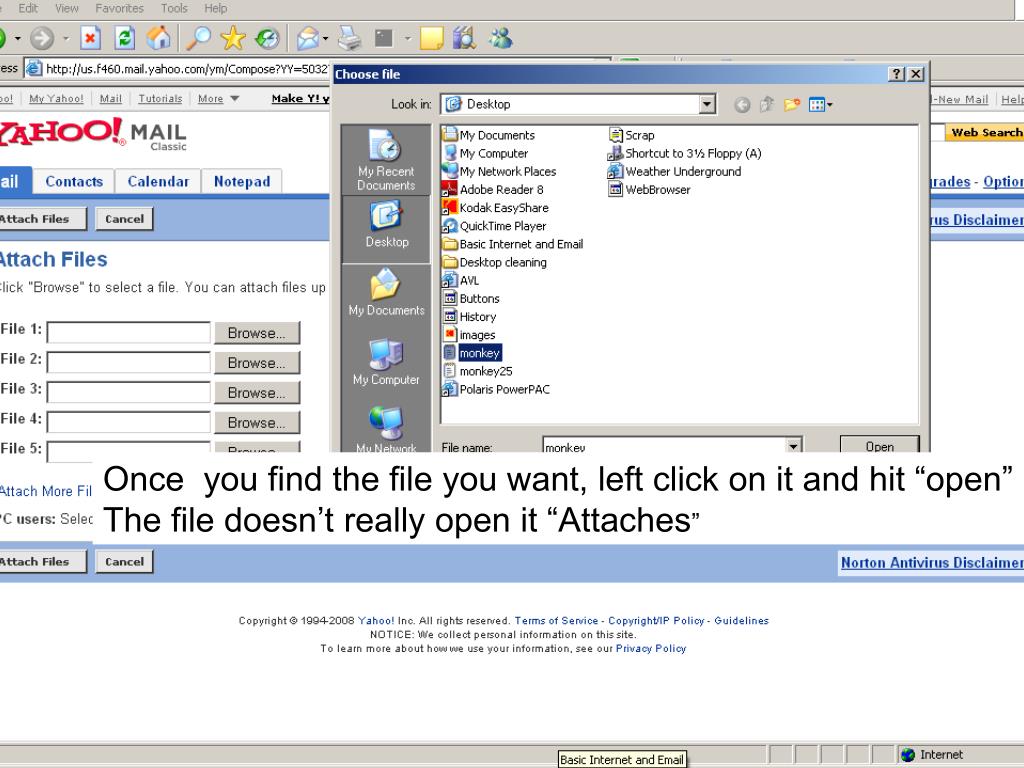Select the Basic Internet and Email folder

click(513, 244)
